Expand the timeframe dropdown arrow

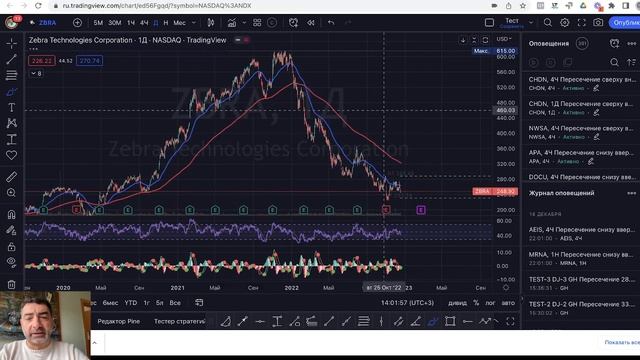click(x=194, y=23)
